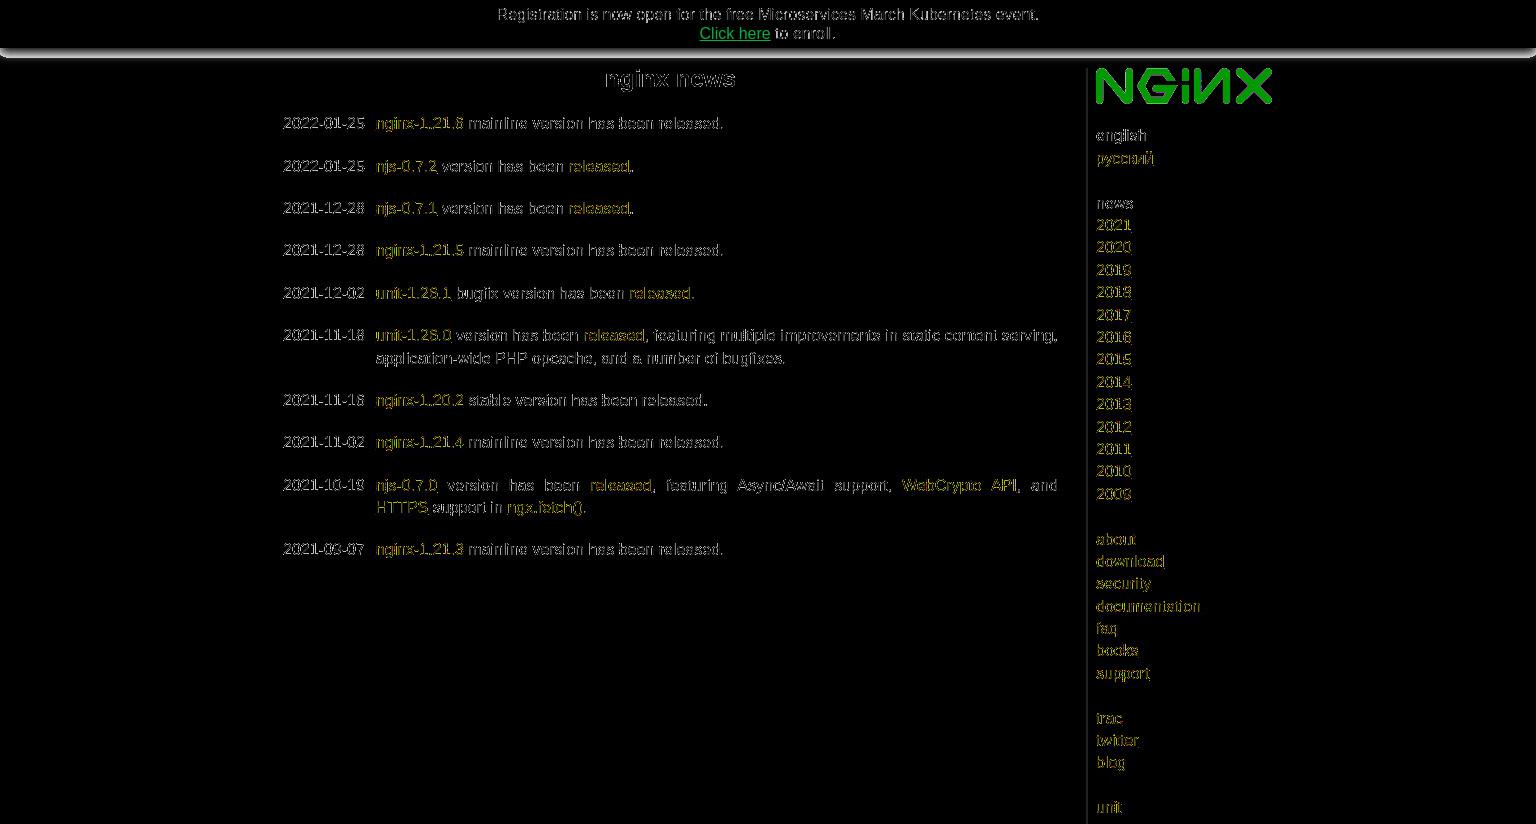
Task: Open nginx-1.21.6 release link
Action: (420, 123)
